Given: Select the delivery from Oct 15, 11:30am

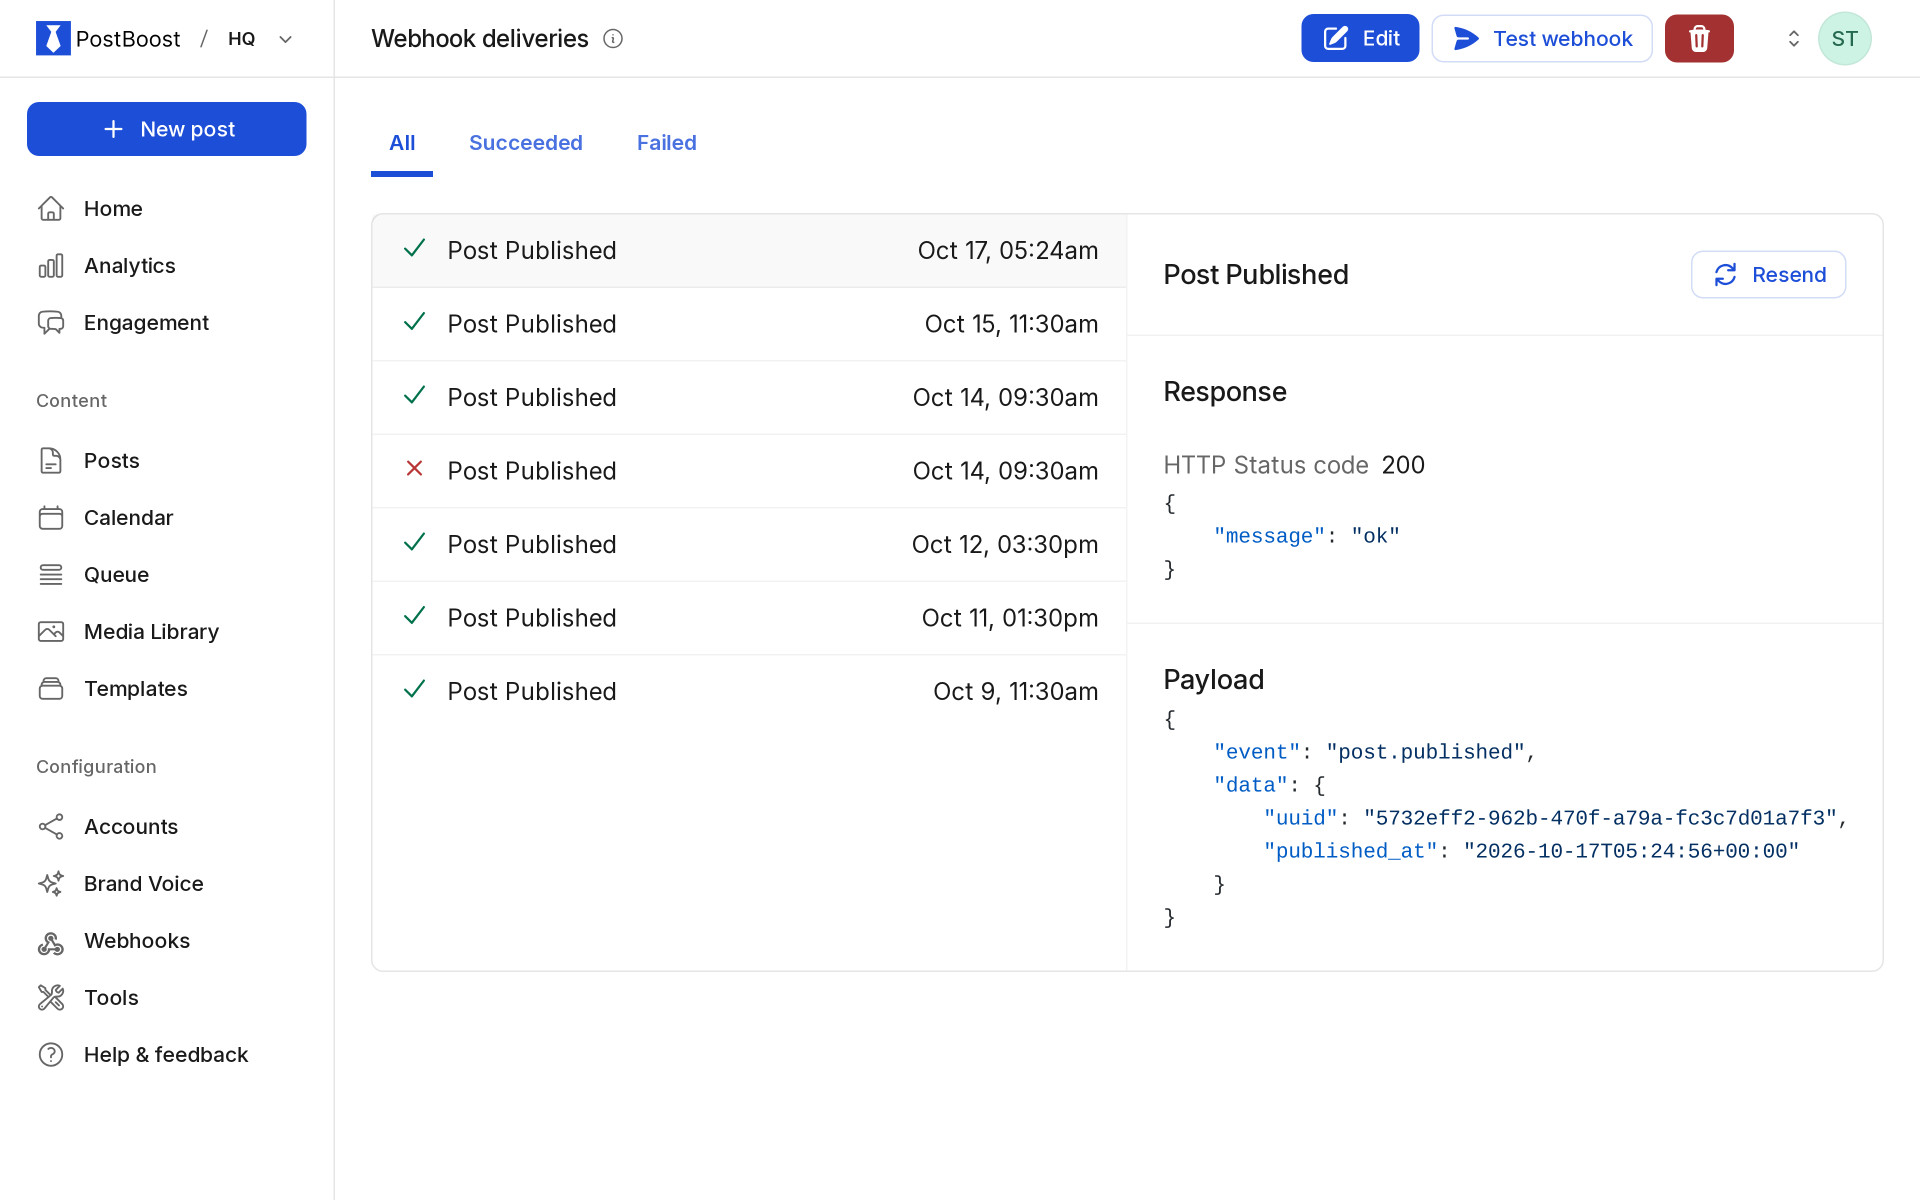Looking at the screenshot, I should point(749,324).
